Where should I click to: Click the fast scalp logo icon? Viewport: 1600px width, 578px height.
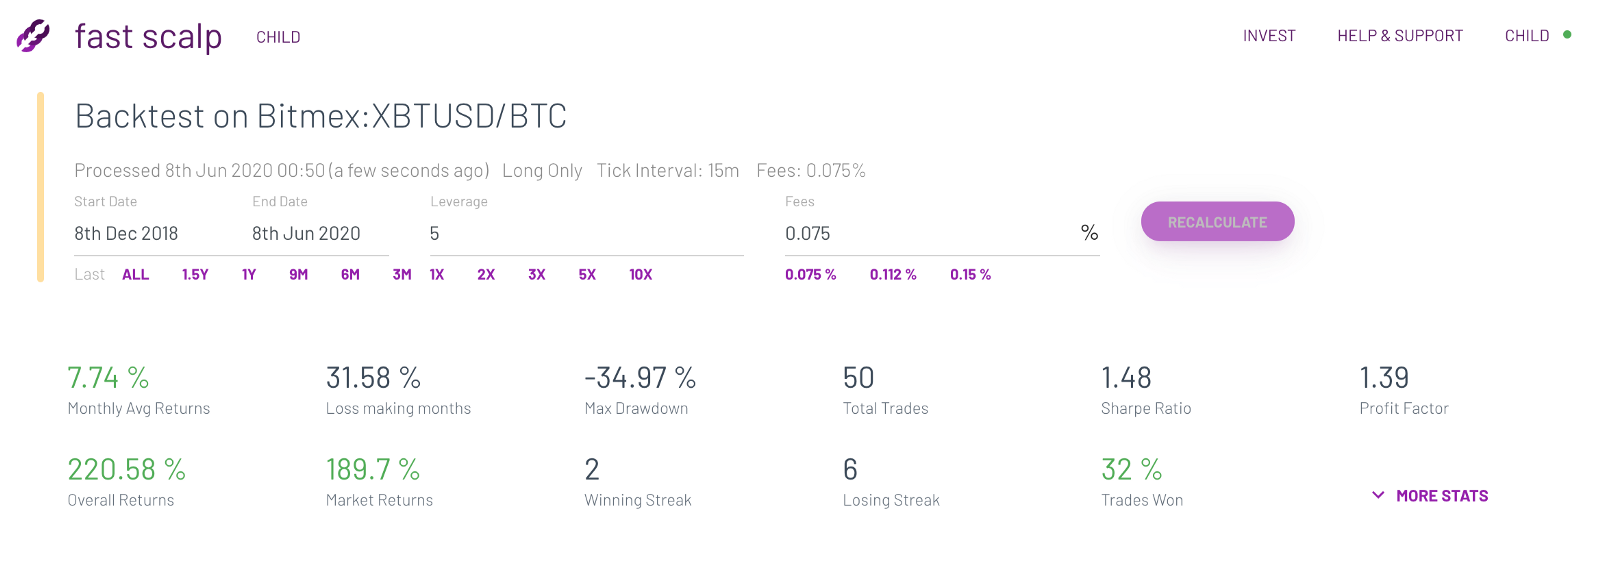(33, 36)
